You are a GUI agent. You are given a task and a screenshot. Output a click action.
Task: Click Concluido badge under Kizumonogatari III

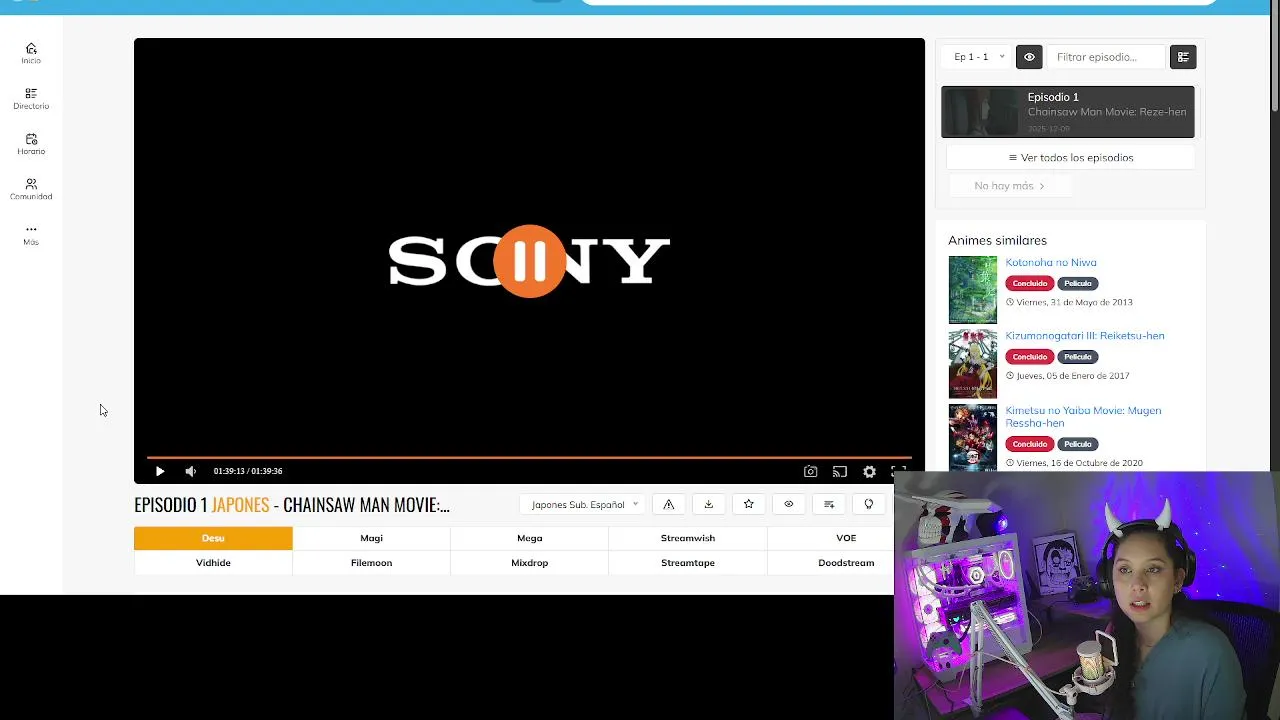pyautogui.click(x=1029, y=357)
